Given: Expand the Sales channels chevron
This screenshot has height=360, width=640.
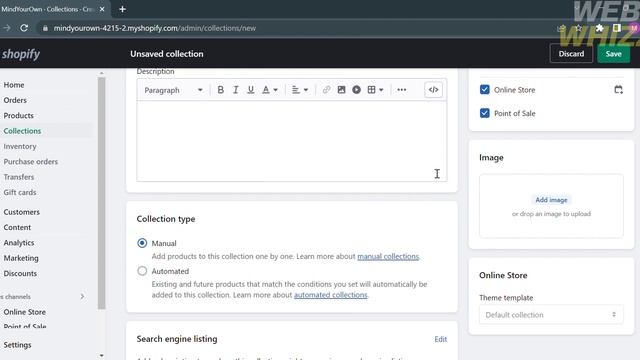Looking at the screenshot, I should coord(82,296).
